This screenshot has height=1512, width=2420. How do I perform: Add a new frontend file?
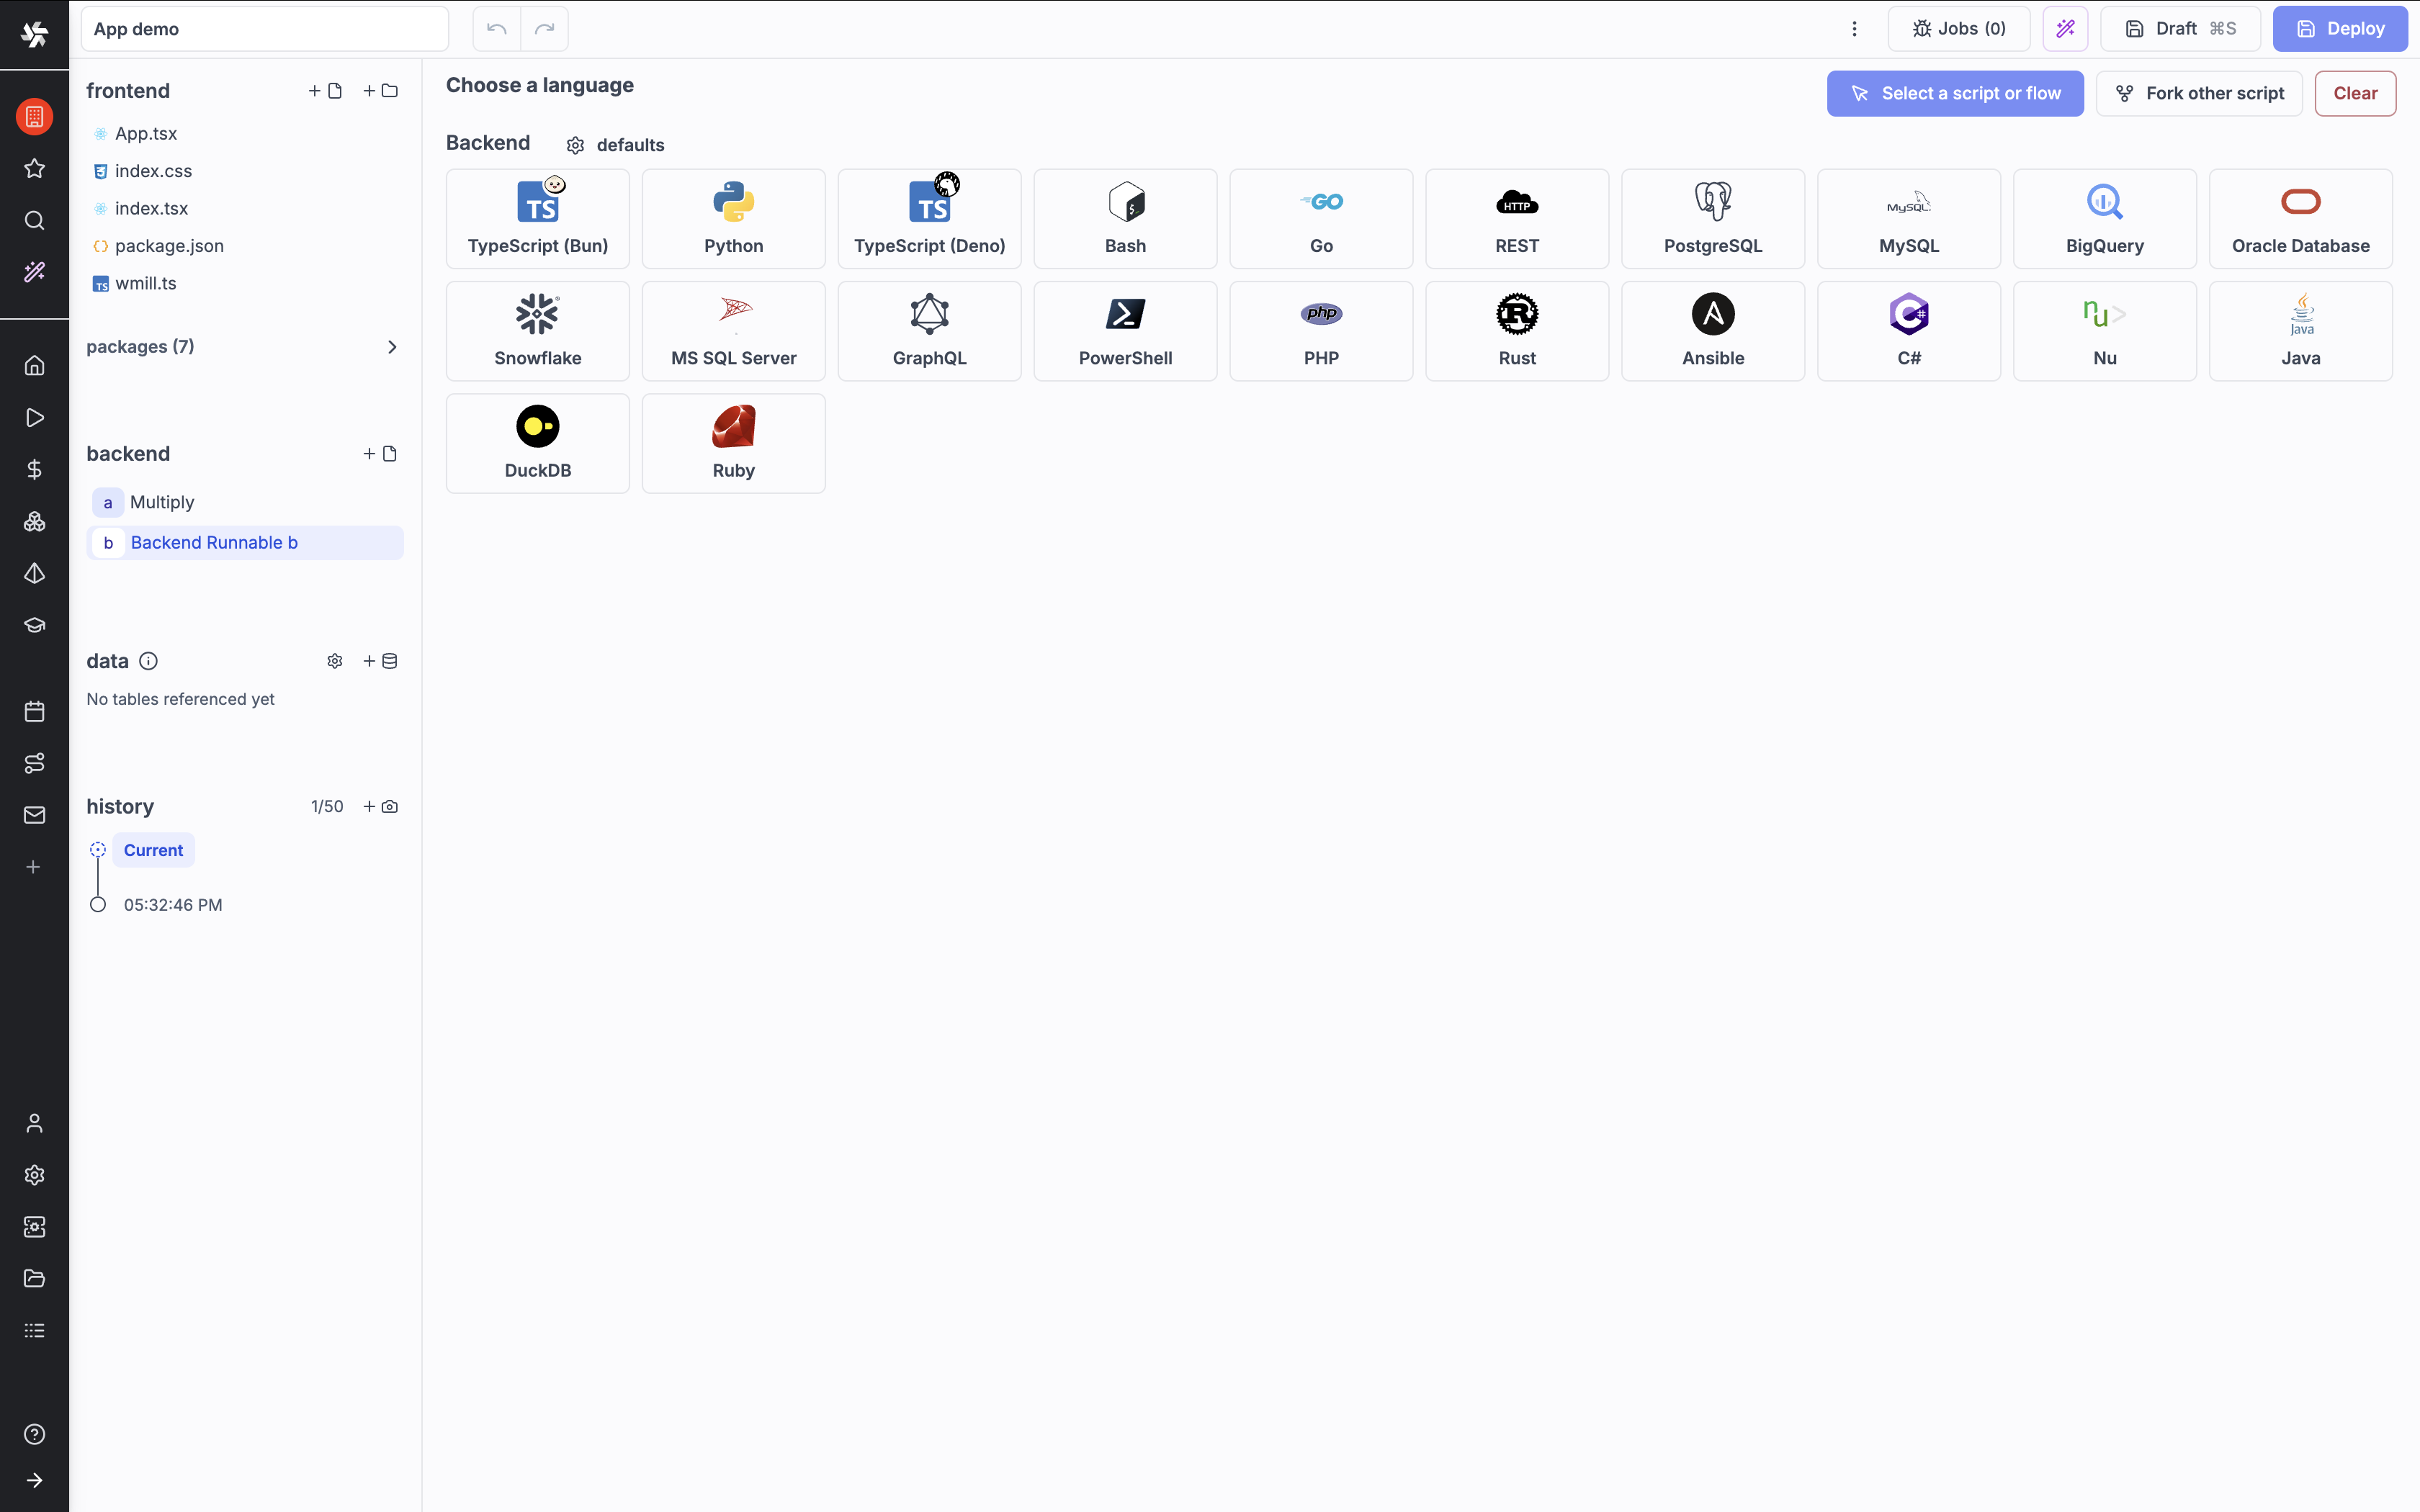pos(326,91)
